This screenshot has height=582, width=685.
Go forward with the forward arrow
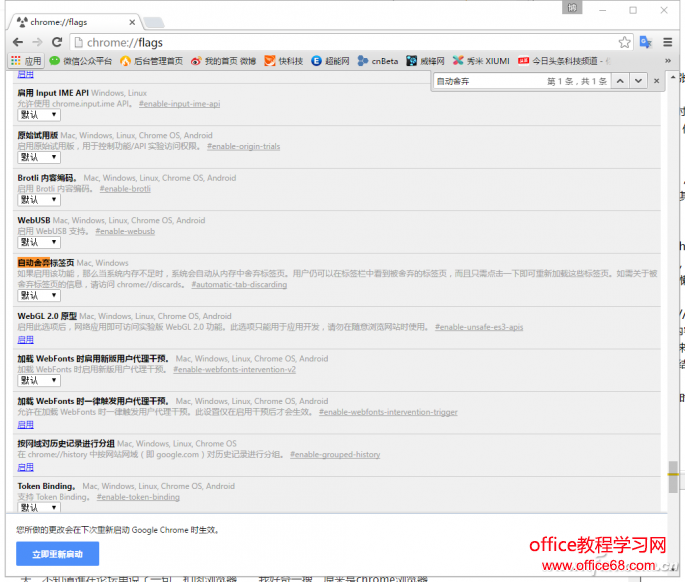[37, 42]
